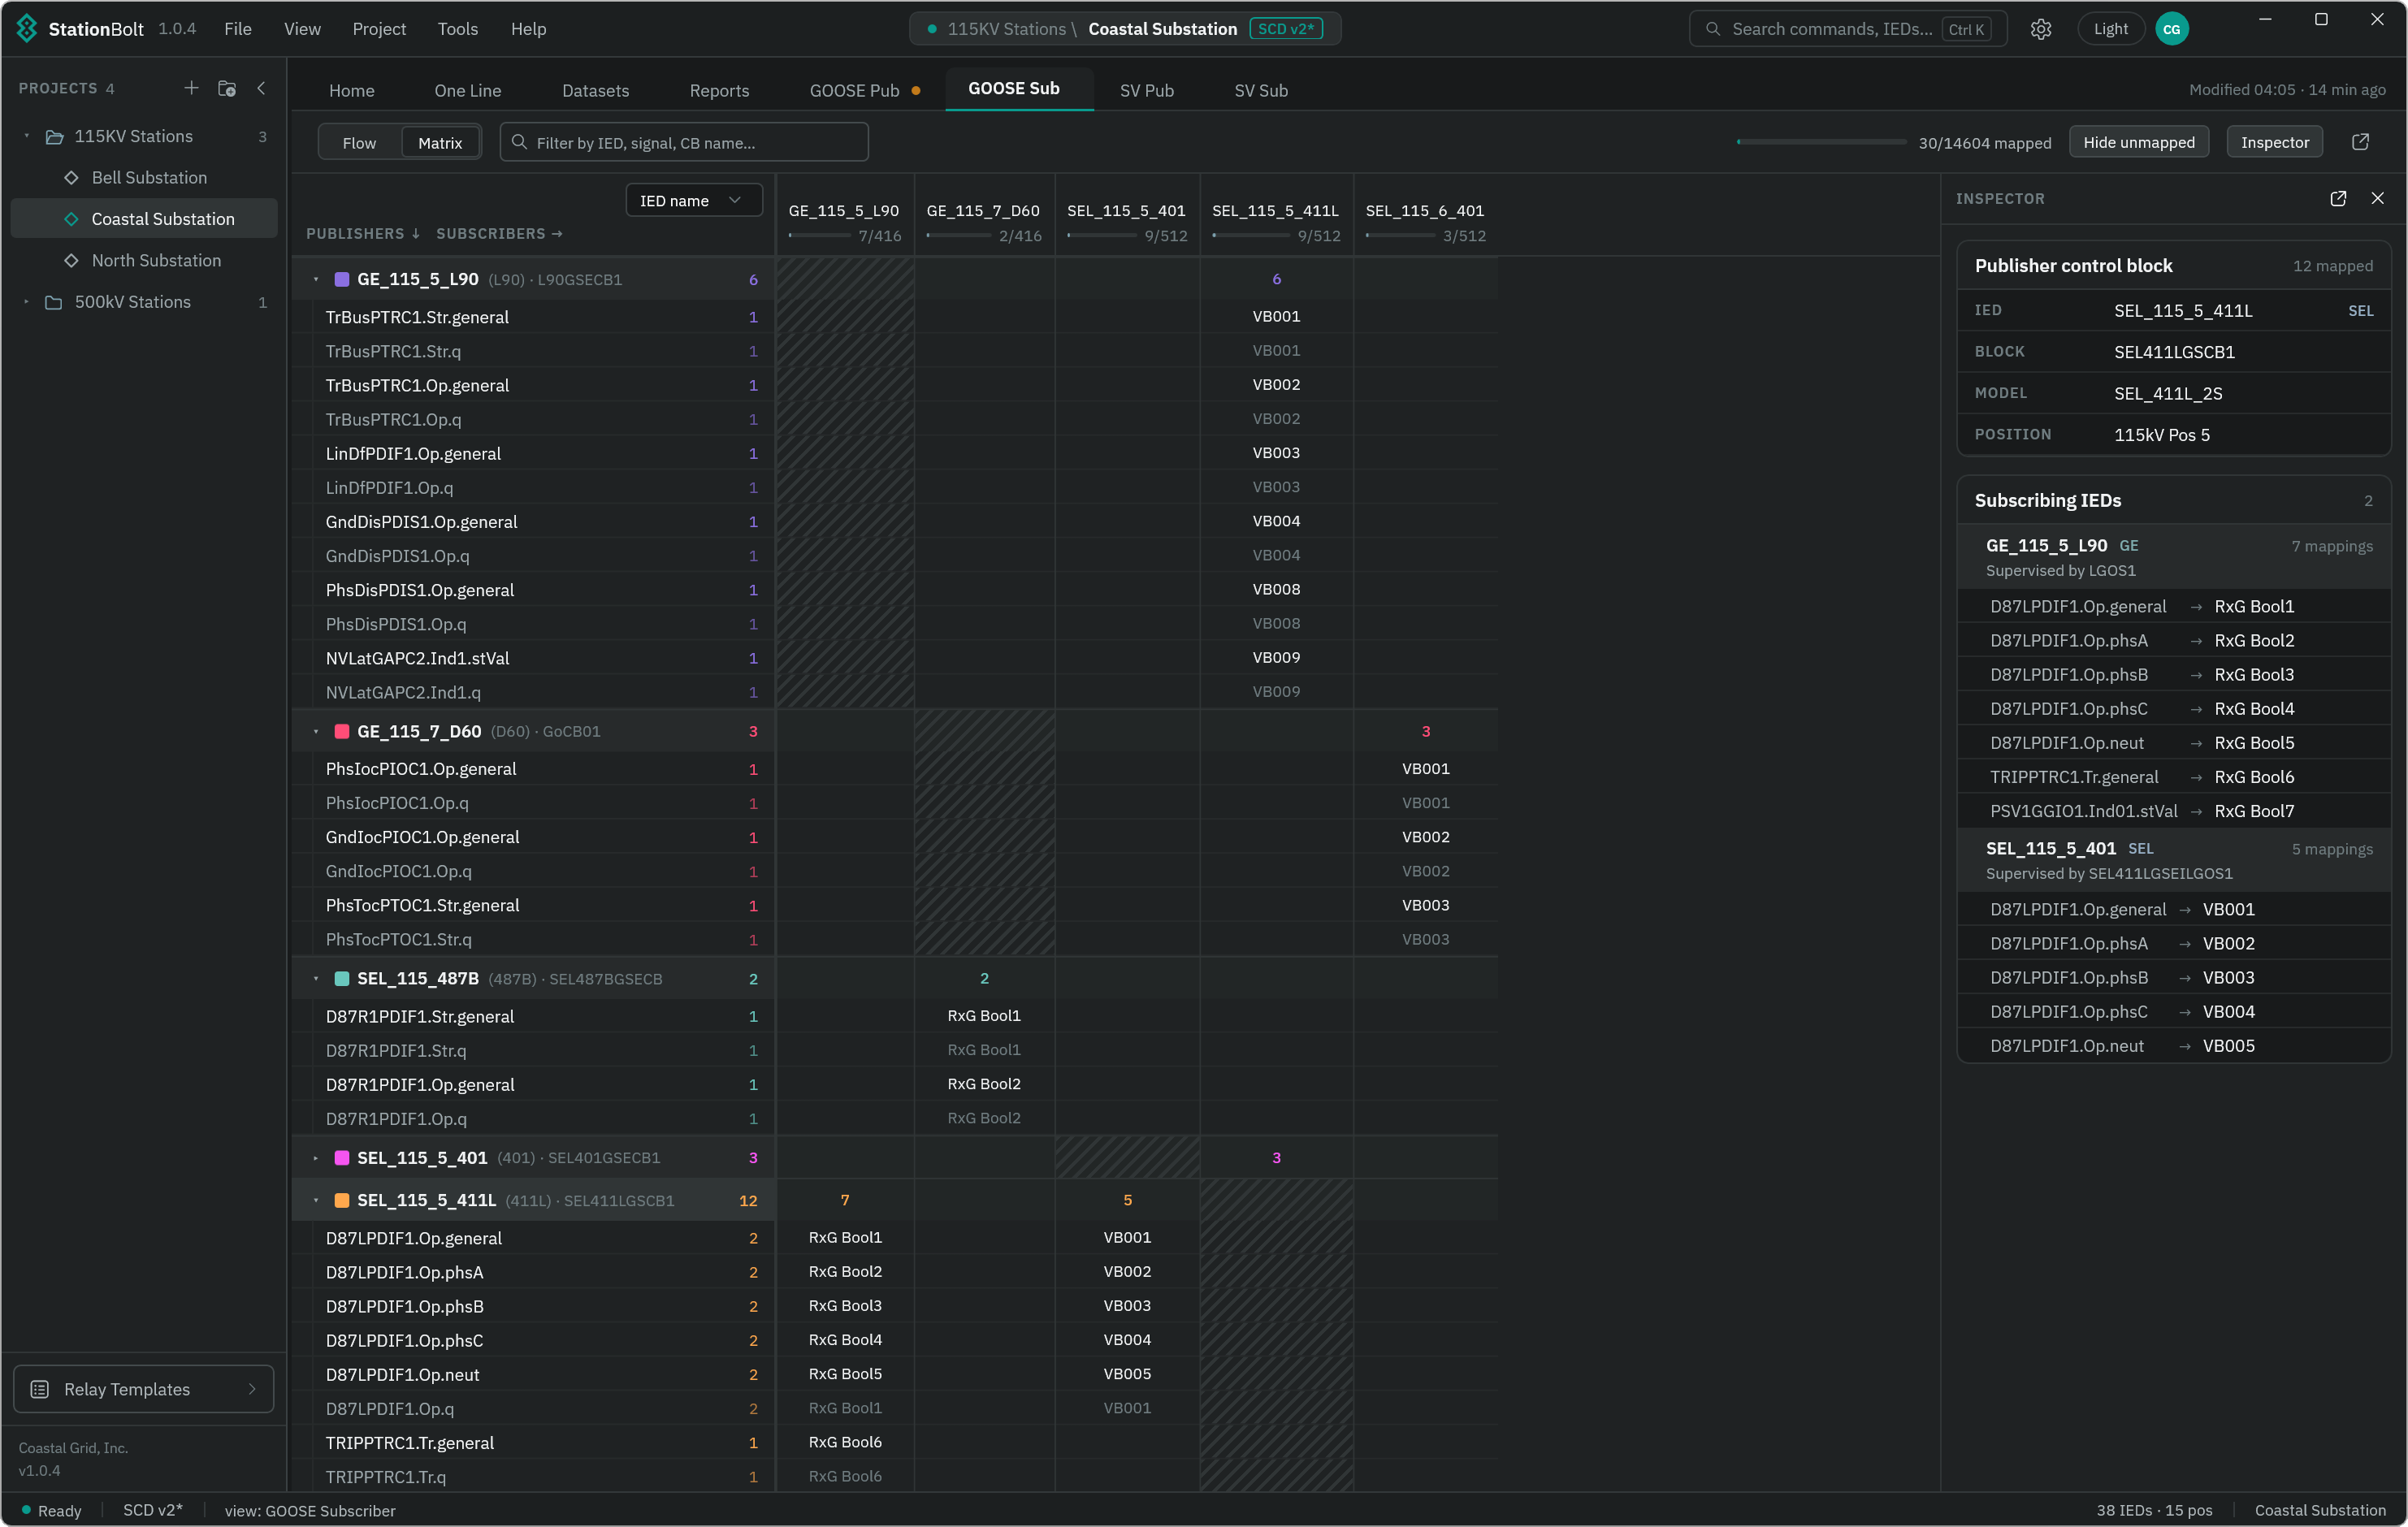Open the settings gear icon

pyautogui.click(x=2041, y=29)
